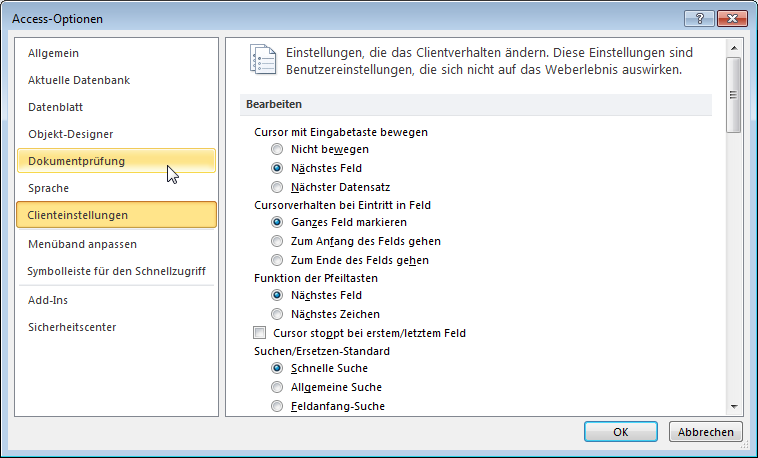Screen dimensions: 758x458
Task: Select 'Nächstes Zeichen' arrow key option
Action: click(278, 314)
